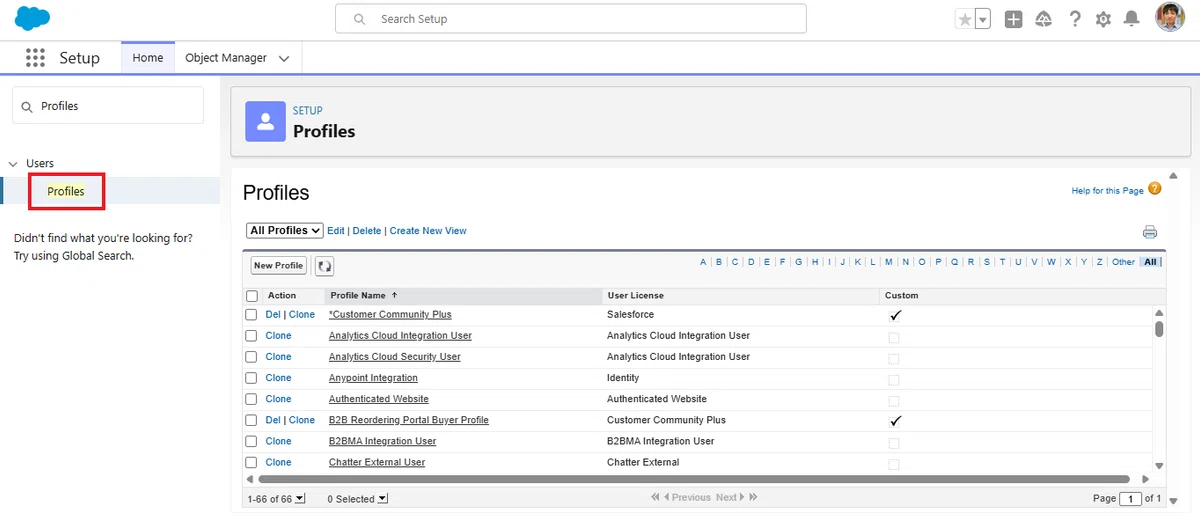
Task: Open the setup gear icon
Action: 1103,19
